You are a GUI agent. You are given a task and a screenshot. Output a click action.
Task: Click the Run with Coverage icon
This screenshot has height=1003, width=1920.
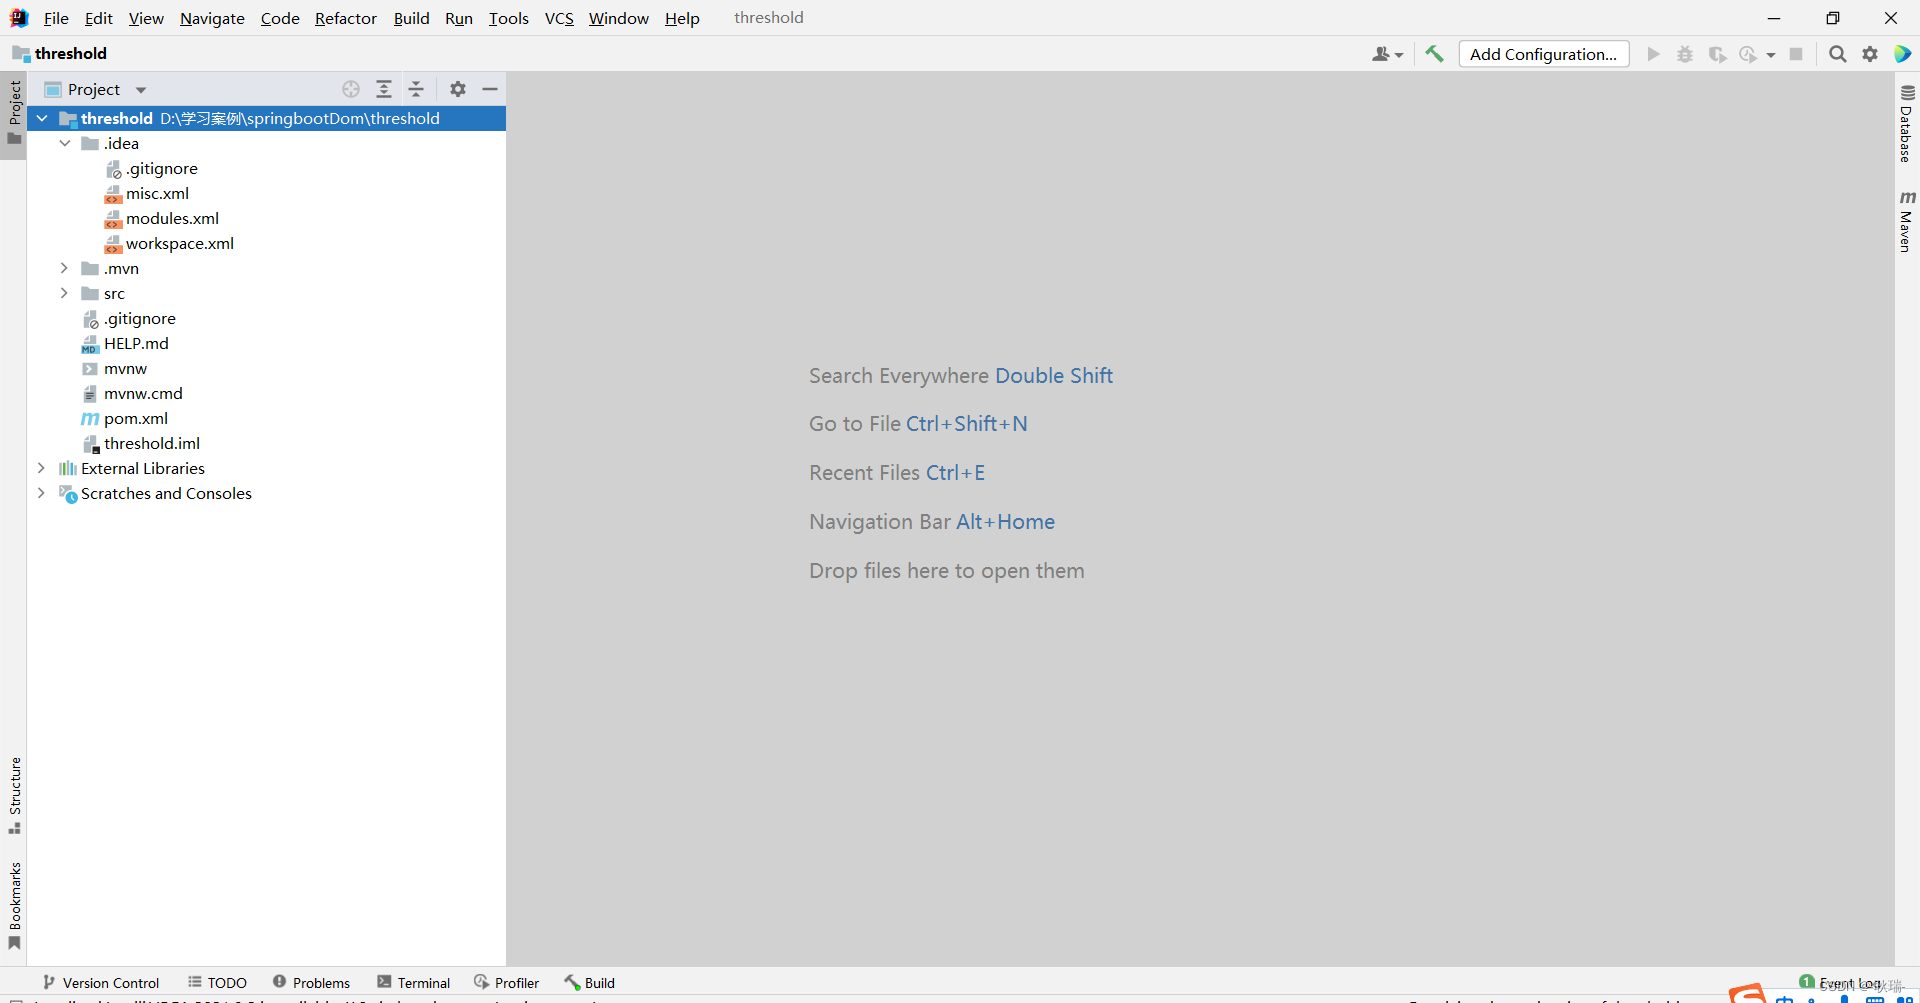pyautogui.click(x=1717, y=54)
